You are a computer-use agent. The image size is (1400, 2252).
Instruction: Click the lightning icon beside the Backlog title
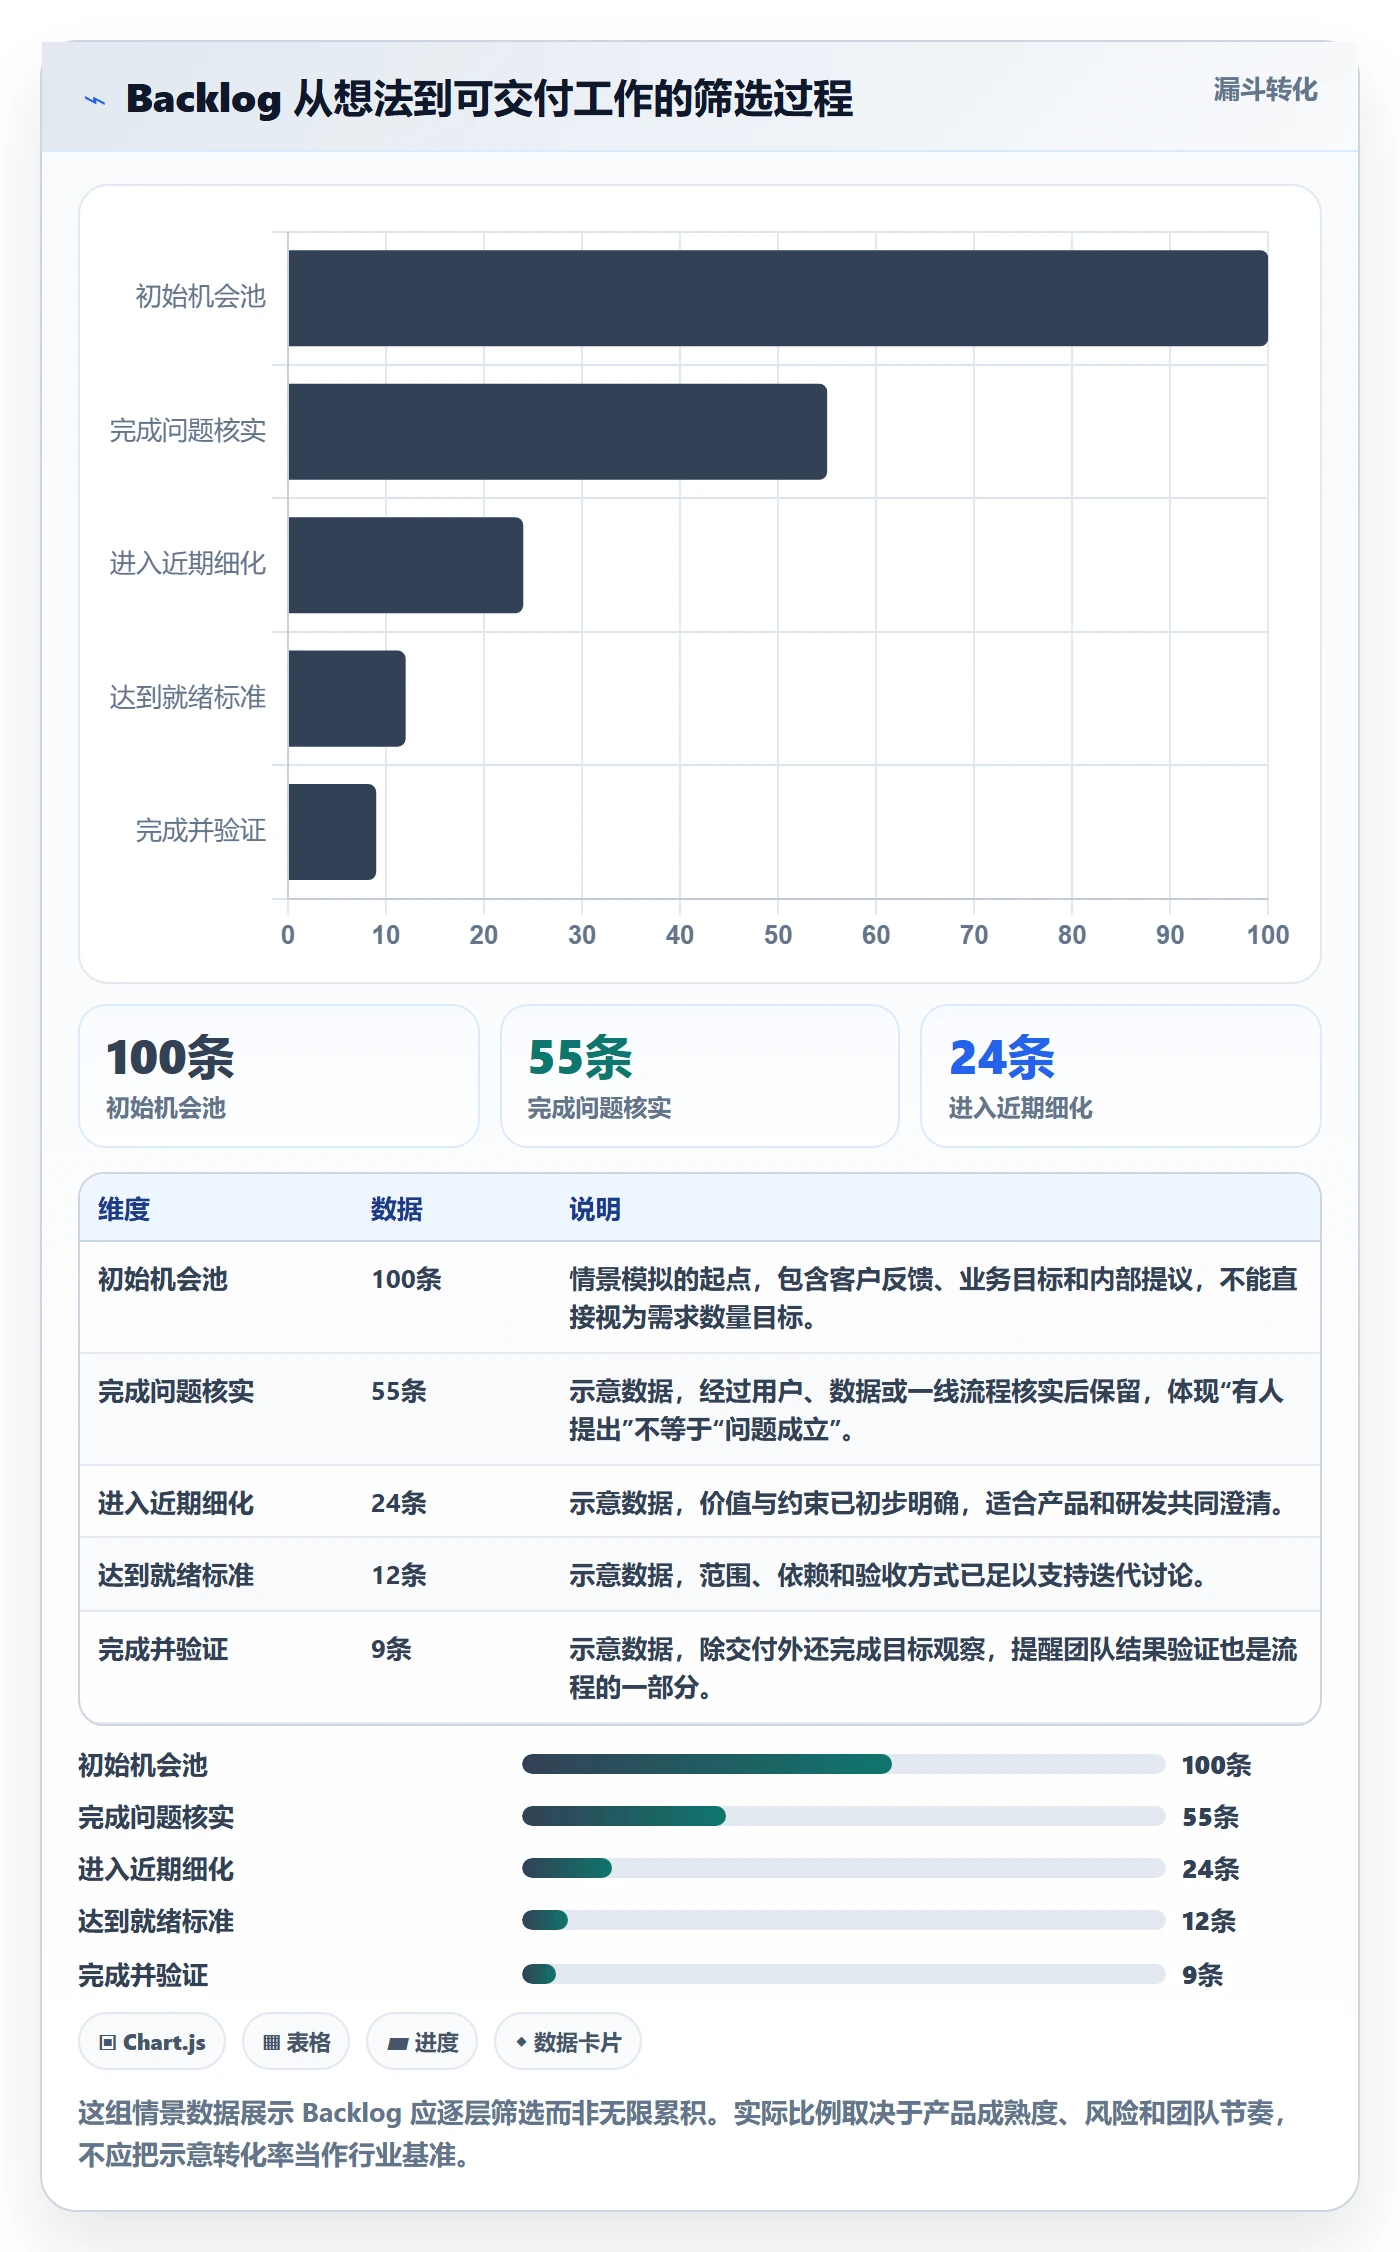click(95, 100)
